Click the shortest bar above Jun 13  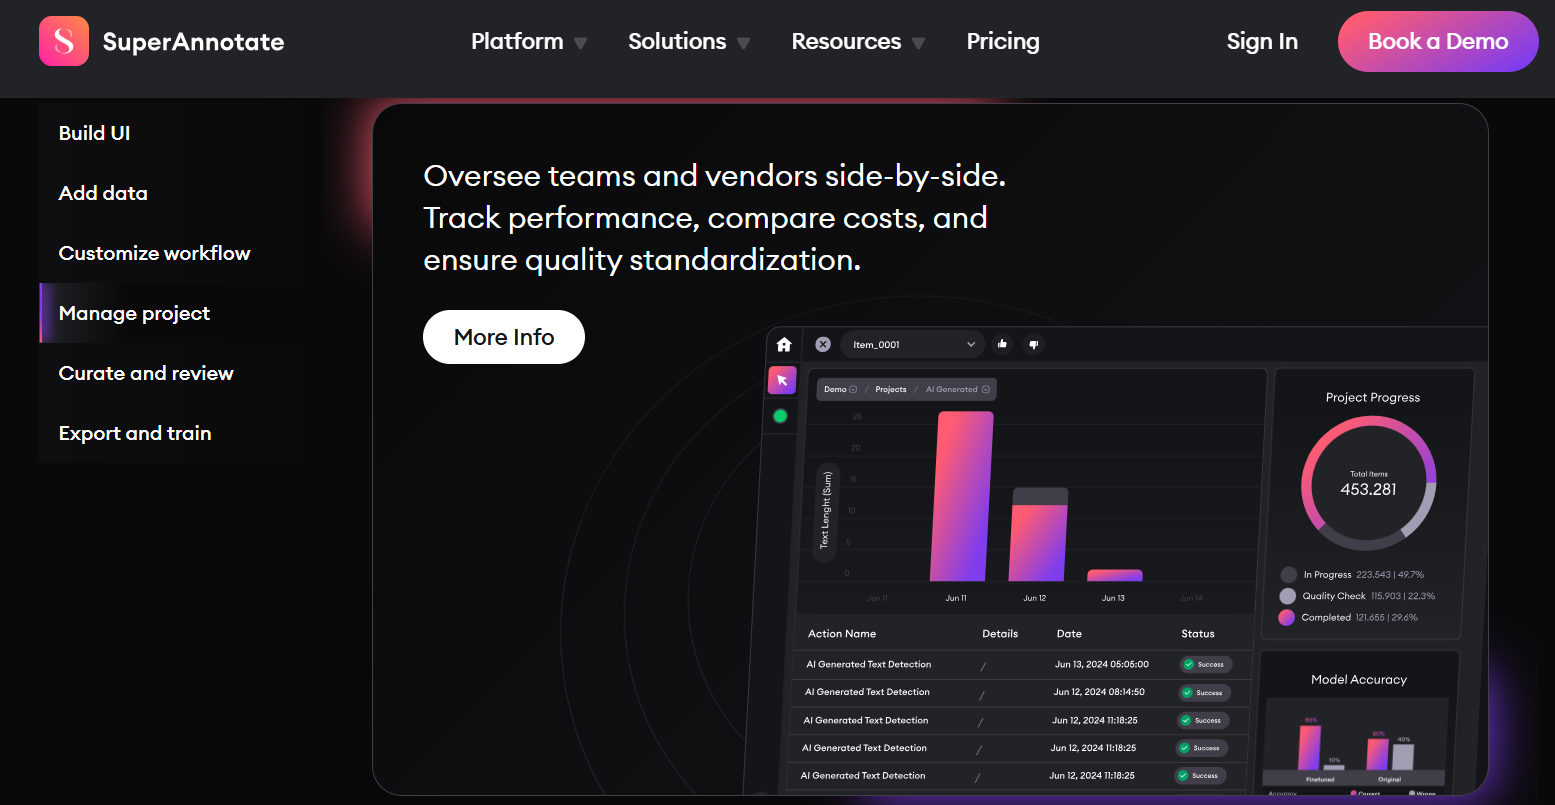(1114, 575)
